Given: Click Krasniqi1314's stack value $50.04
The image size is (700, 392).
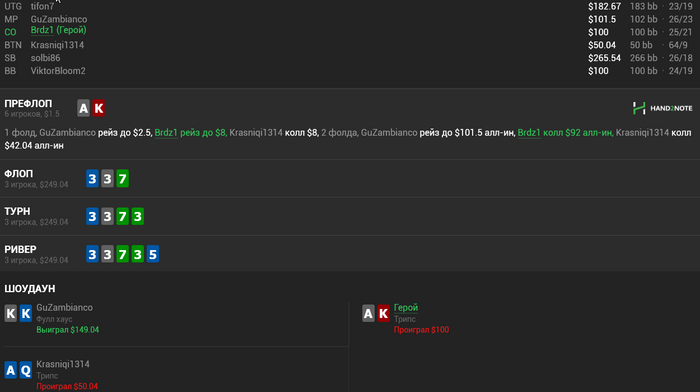Looking at the screenshot, I should (x=602, y=45).
